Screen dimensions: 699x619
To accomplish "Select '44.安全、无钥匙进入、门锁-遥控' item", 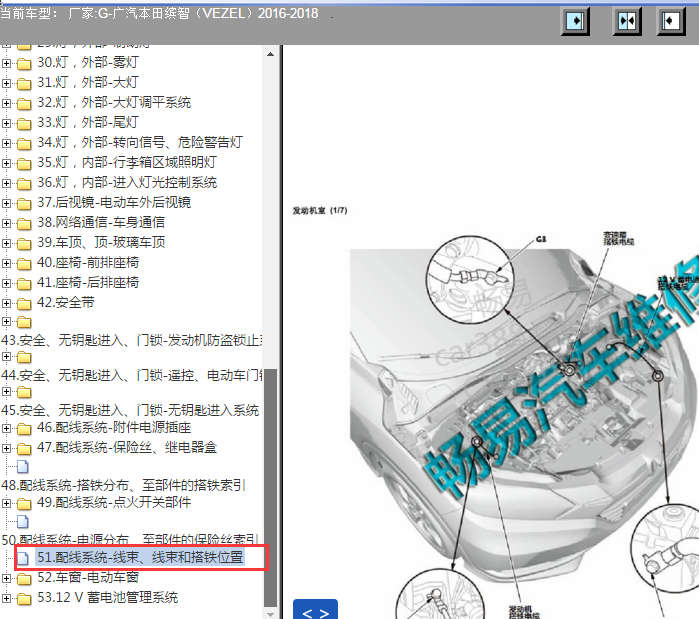I will pyautogui.click(x=132, y=376).
